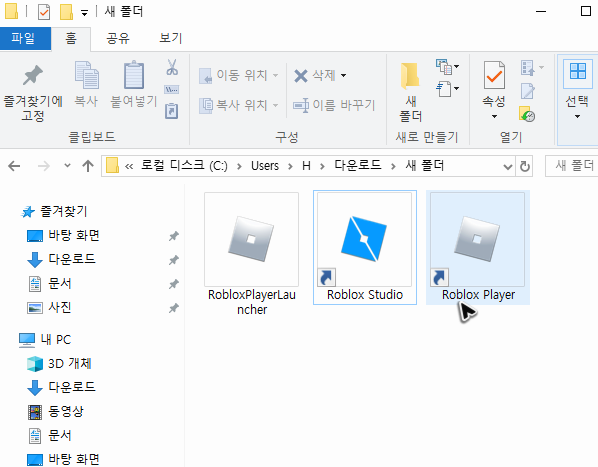The height and width of the screenshot is (467, 598).
Task: Switch to the 홈 (Home) tab
Action: tap(71, 38)
